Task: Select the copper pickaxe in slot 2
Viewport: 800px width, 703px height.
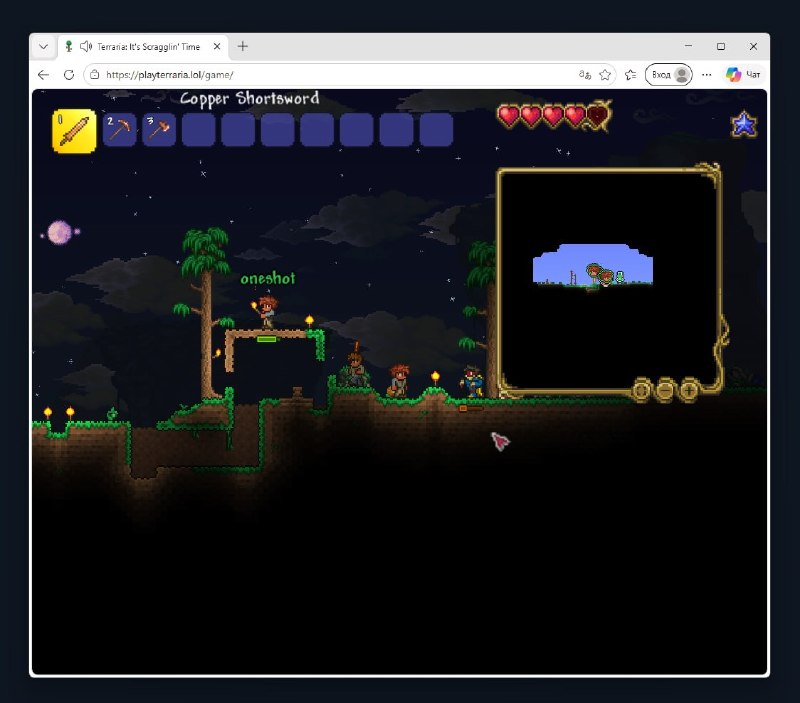Action: point(119,130)
